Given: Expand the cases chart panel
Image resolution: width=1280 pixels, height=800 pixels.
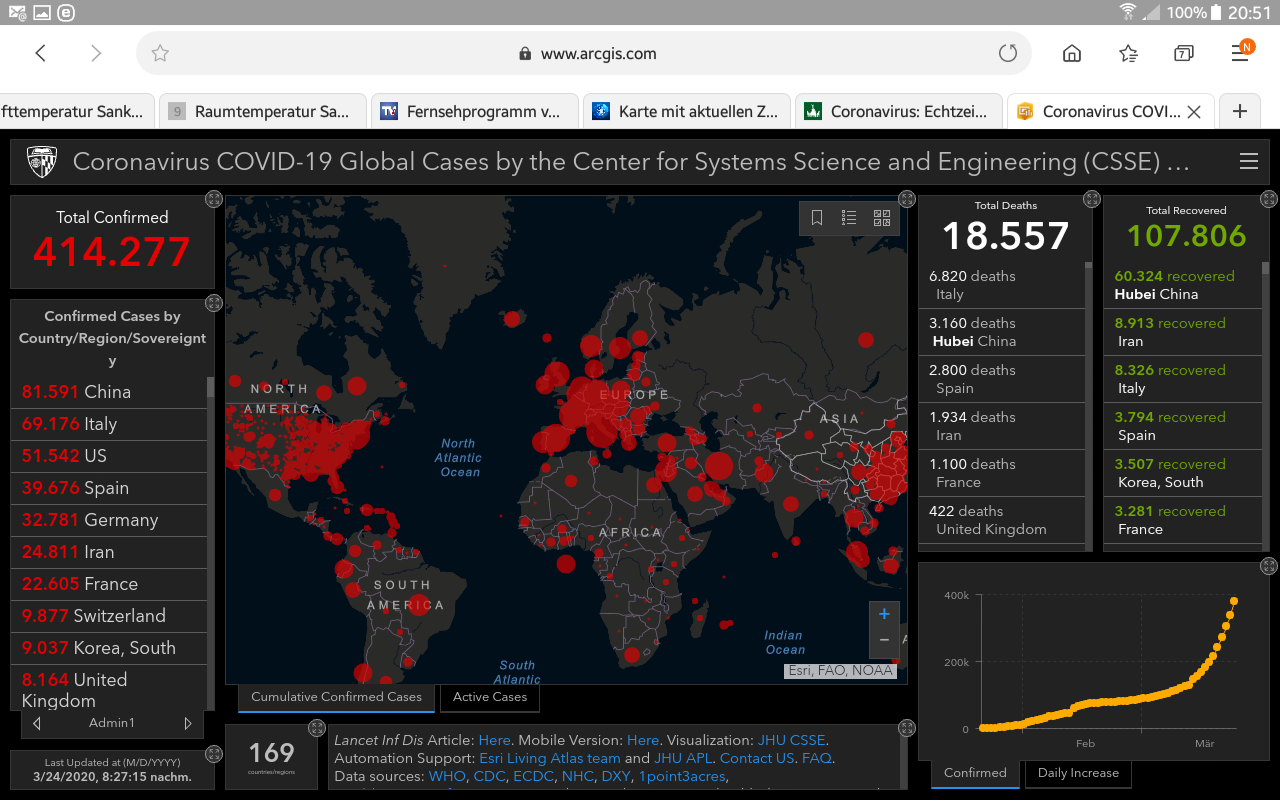Looking at the screenshot, I should 1269,566.
